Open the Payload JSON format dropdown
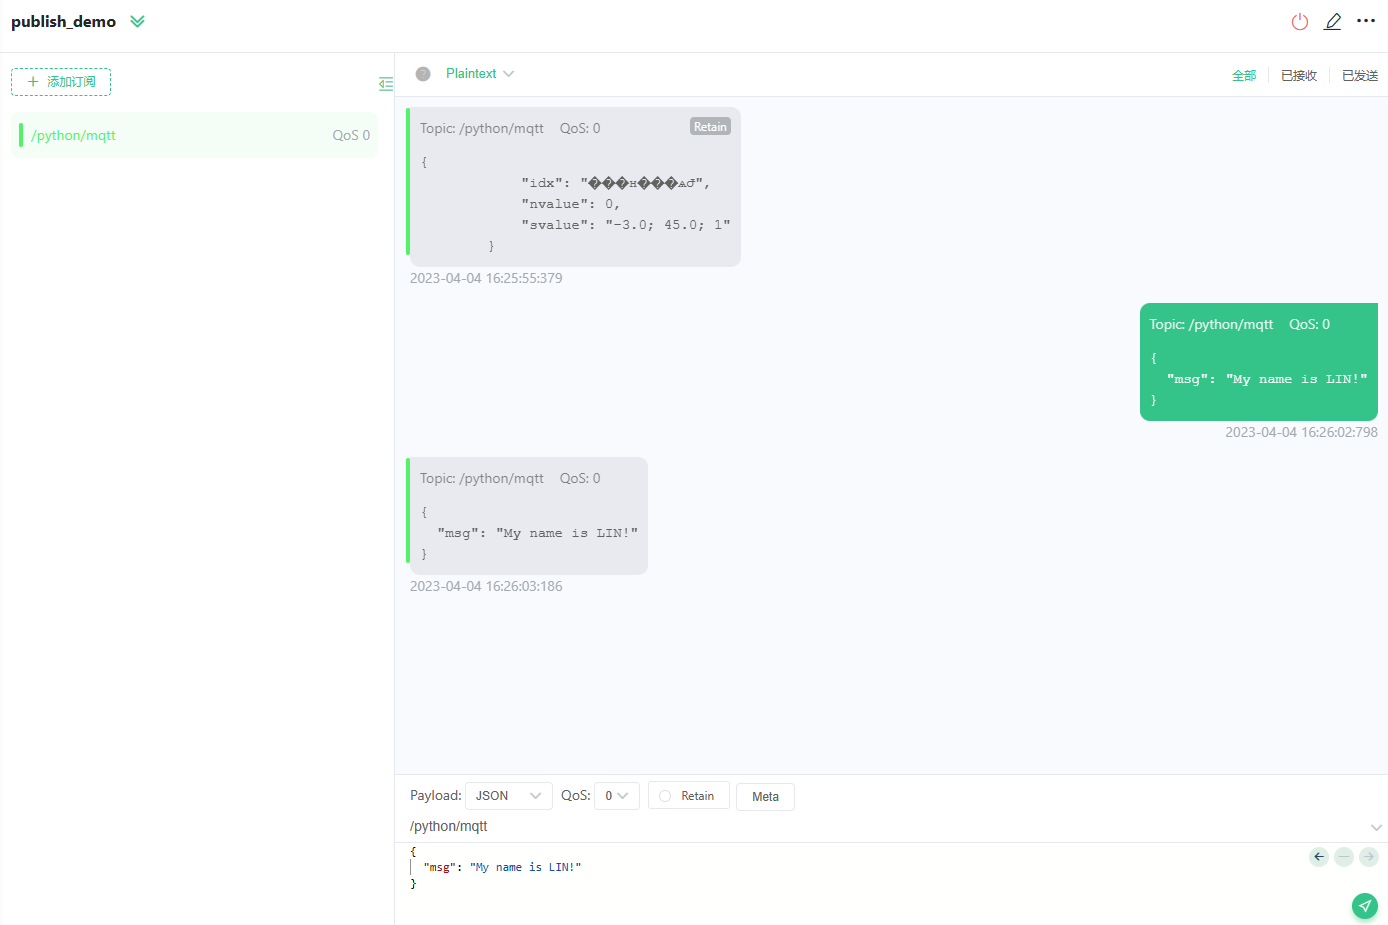The width and height of the screenshot is (1388, 925). coord(508,796)
